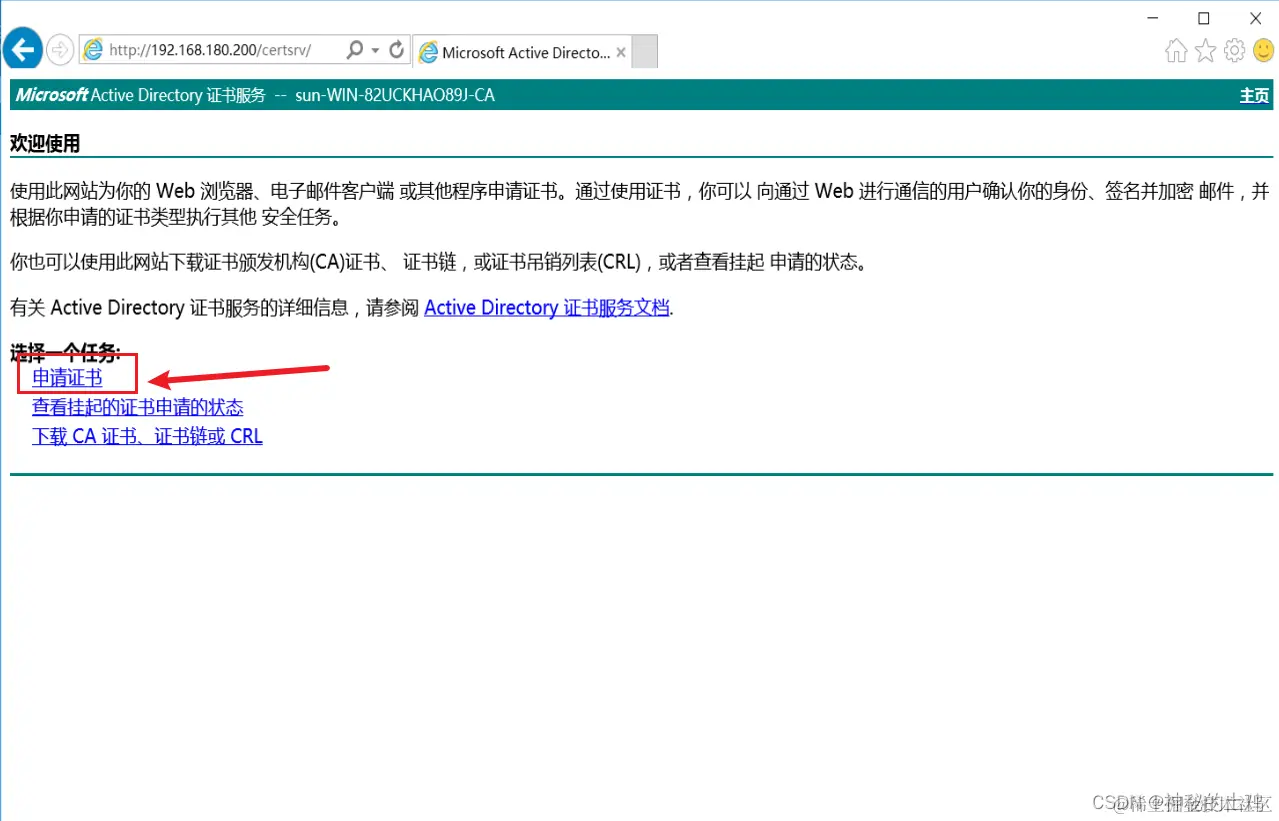Maximize the browser window
This screenshot has height=821, width=1279.
pos(1204,17)
